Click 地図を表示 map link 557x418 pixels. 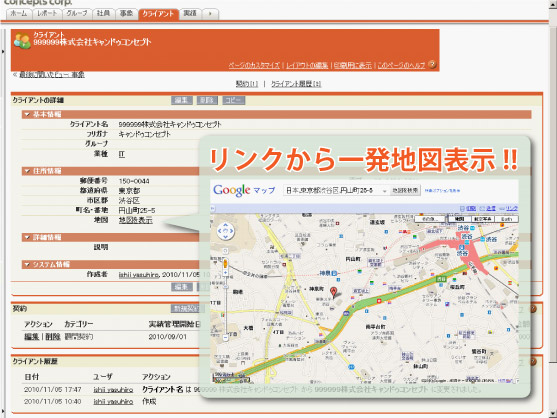pyautogui.click(x=135, y=220)
